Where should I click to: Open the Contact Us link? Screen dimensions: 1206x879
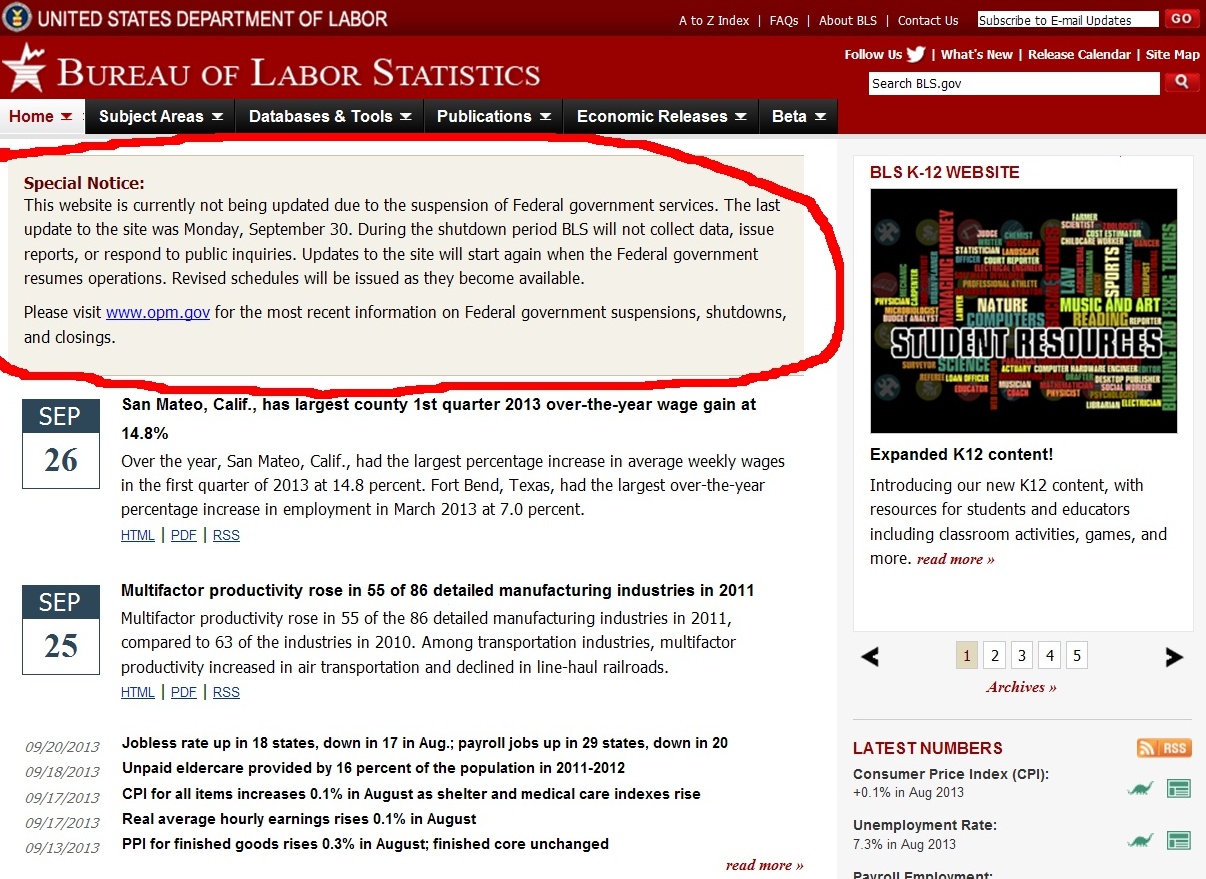[x=928, y=20]
